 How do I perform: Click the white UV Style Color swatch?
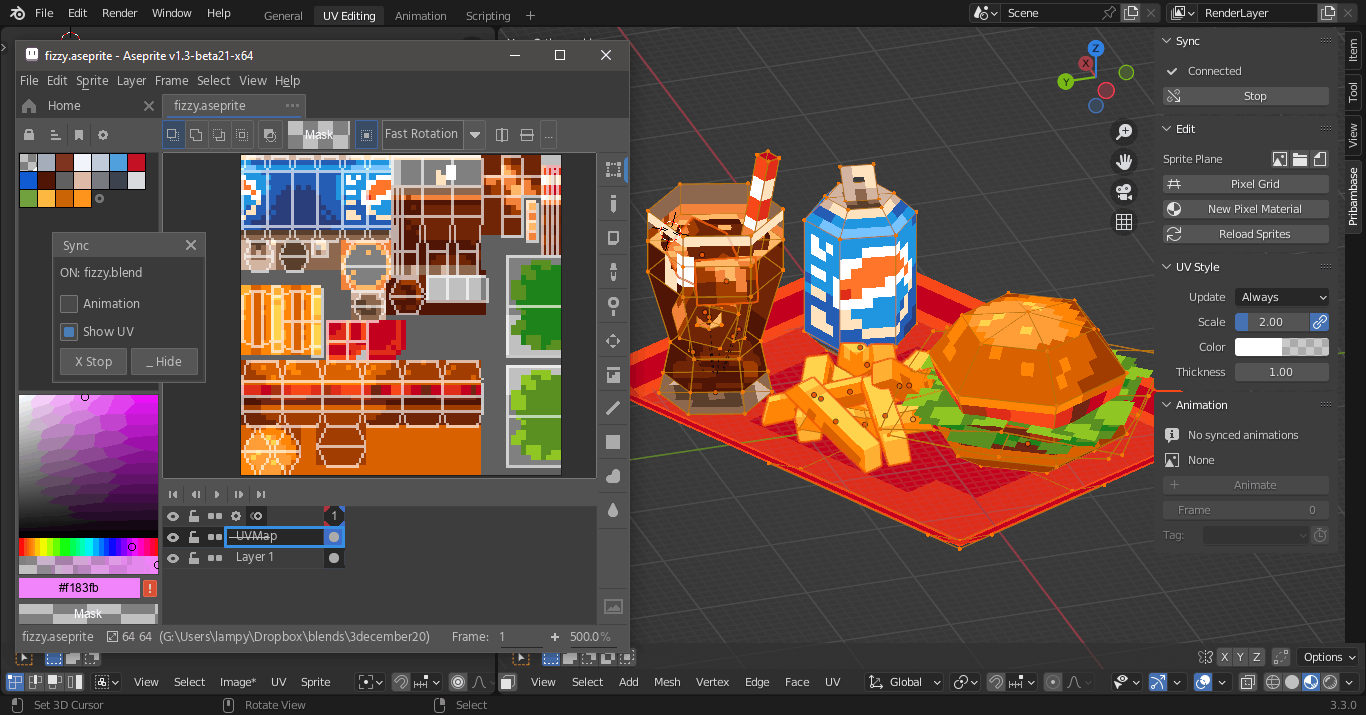(1282, 347)
